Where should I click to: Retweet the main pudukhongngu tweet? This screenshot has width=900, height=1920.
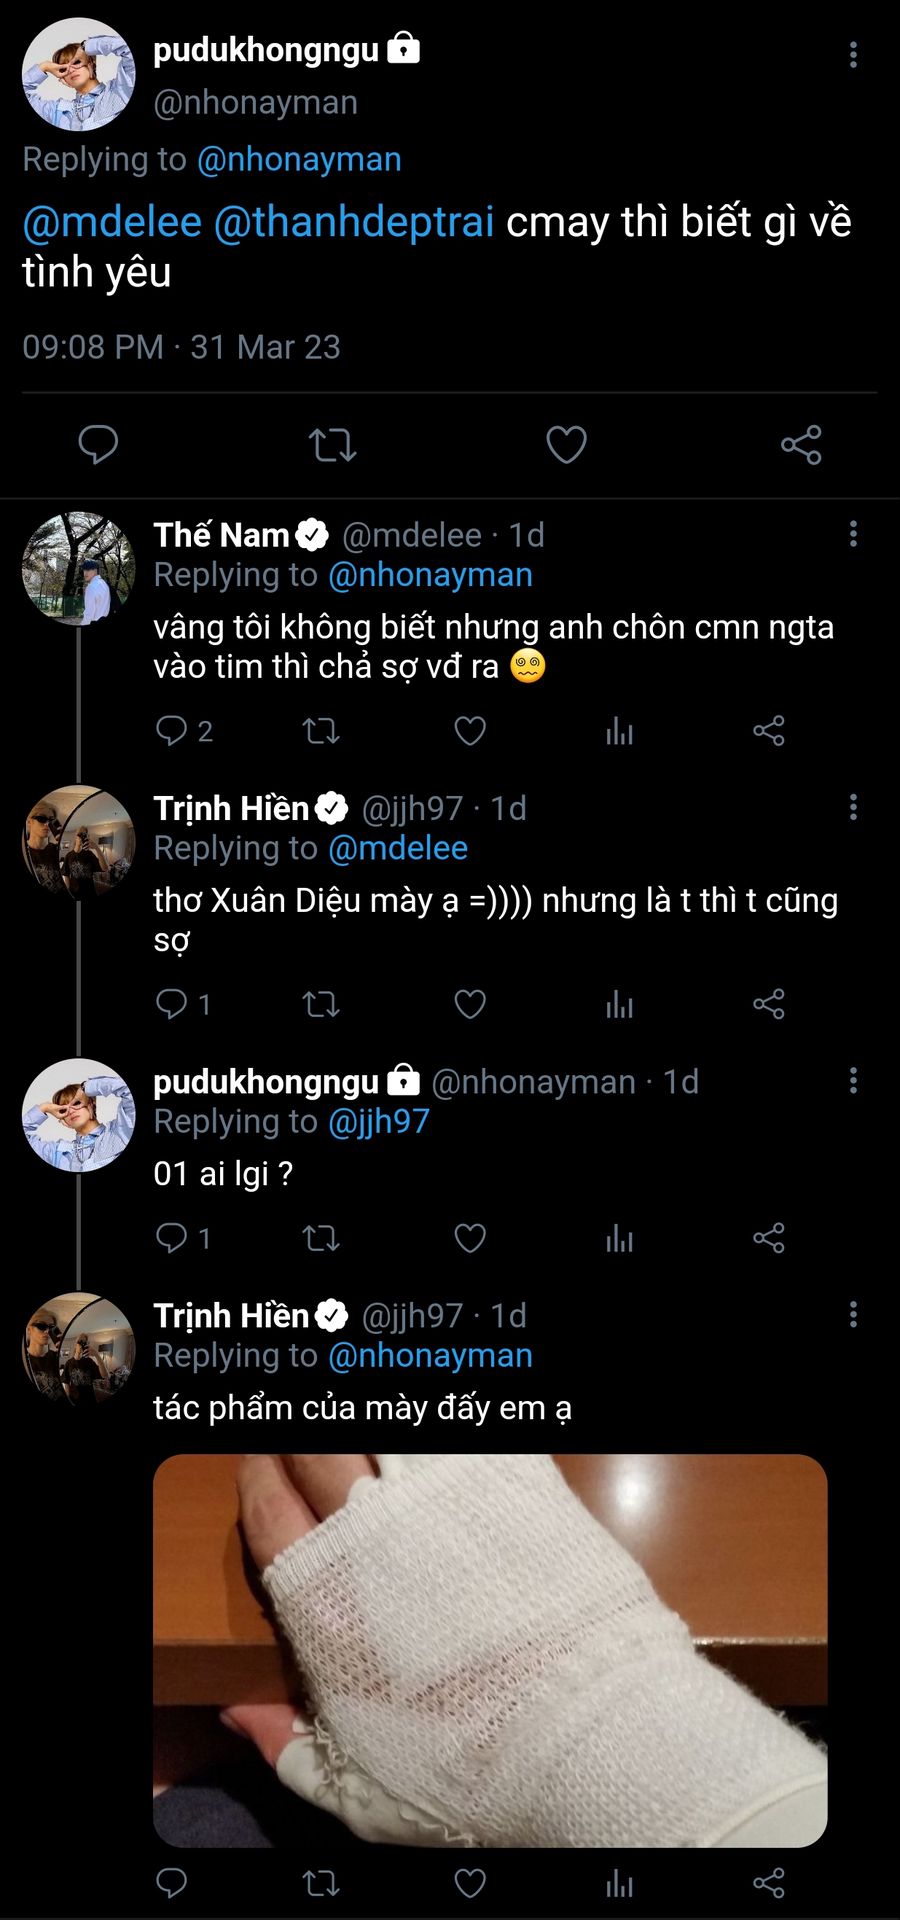click(x=332, y=445)
